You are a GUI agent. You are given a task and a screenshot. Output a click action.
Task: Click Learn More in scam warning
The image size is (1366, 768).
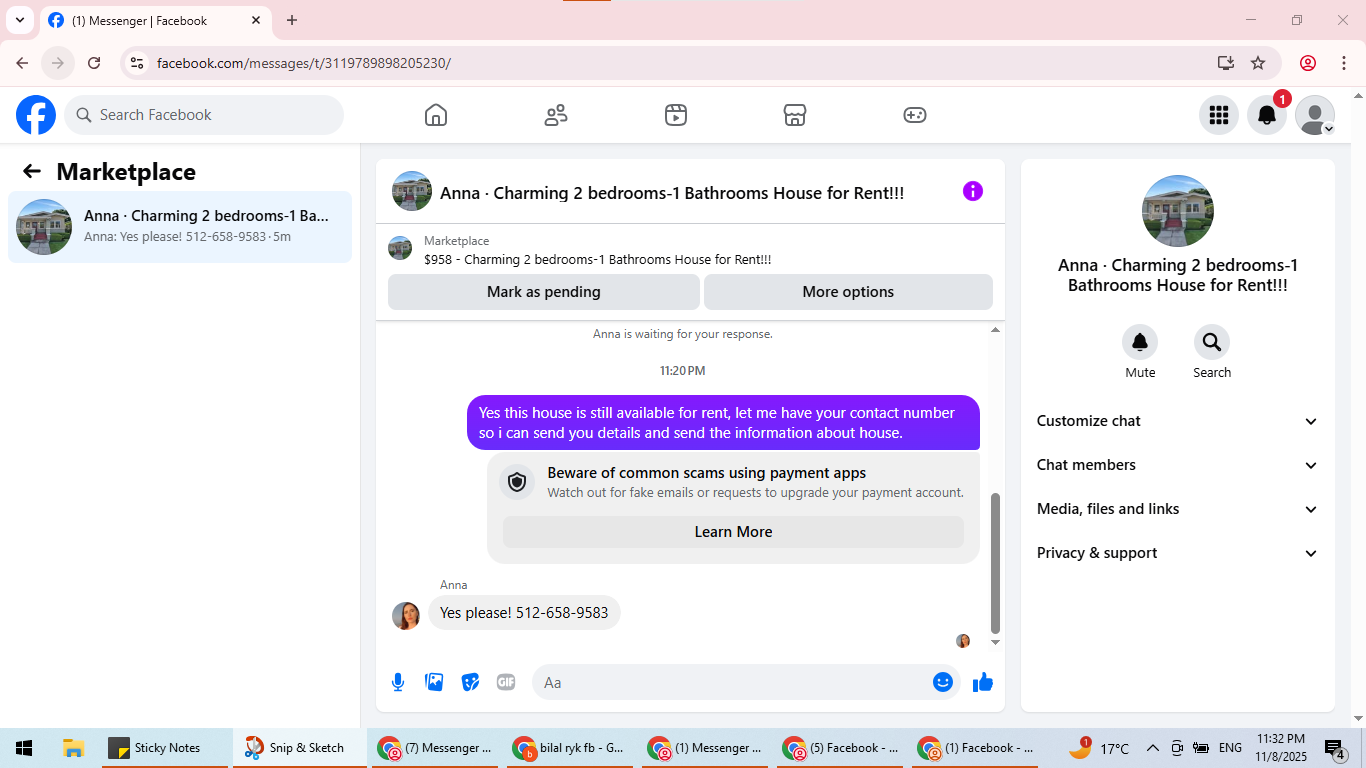[x=733, y=532]
